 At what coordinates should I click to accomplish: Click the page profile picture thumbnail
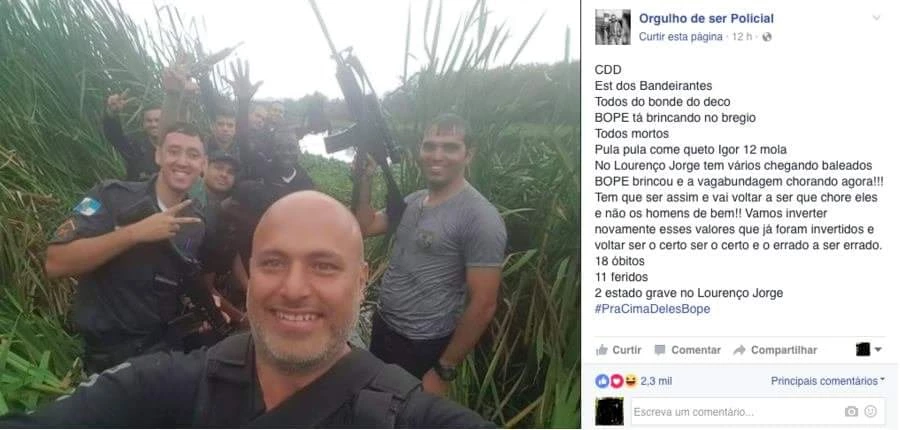click(612, 27)
